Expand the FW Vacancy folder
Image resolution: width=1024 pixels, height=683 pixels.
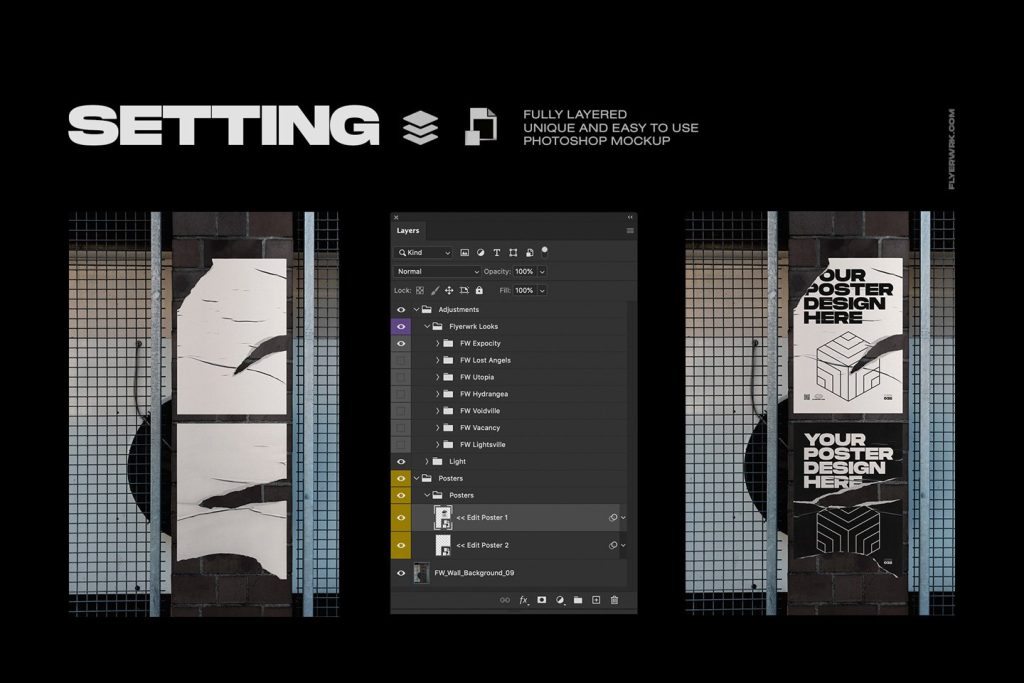[438, 428]
